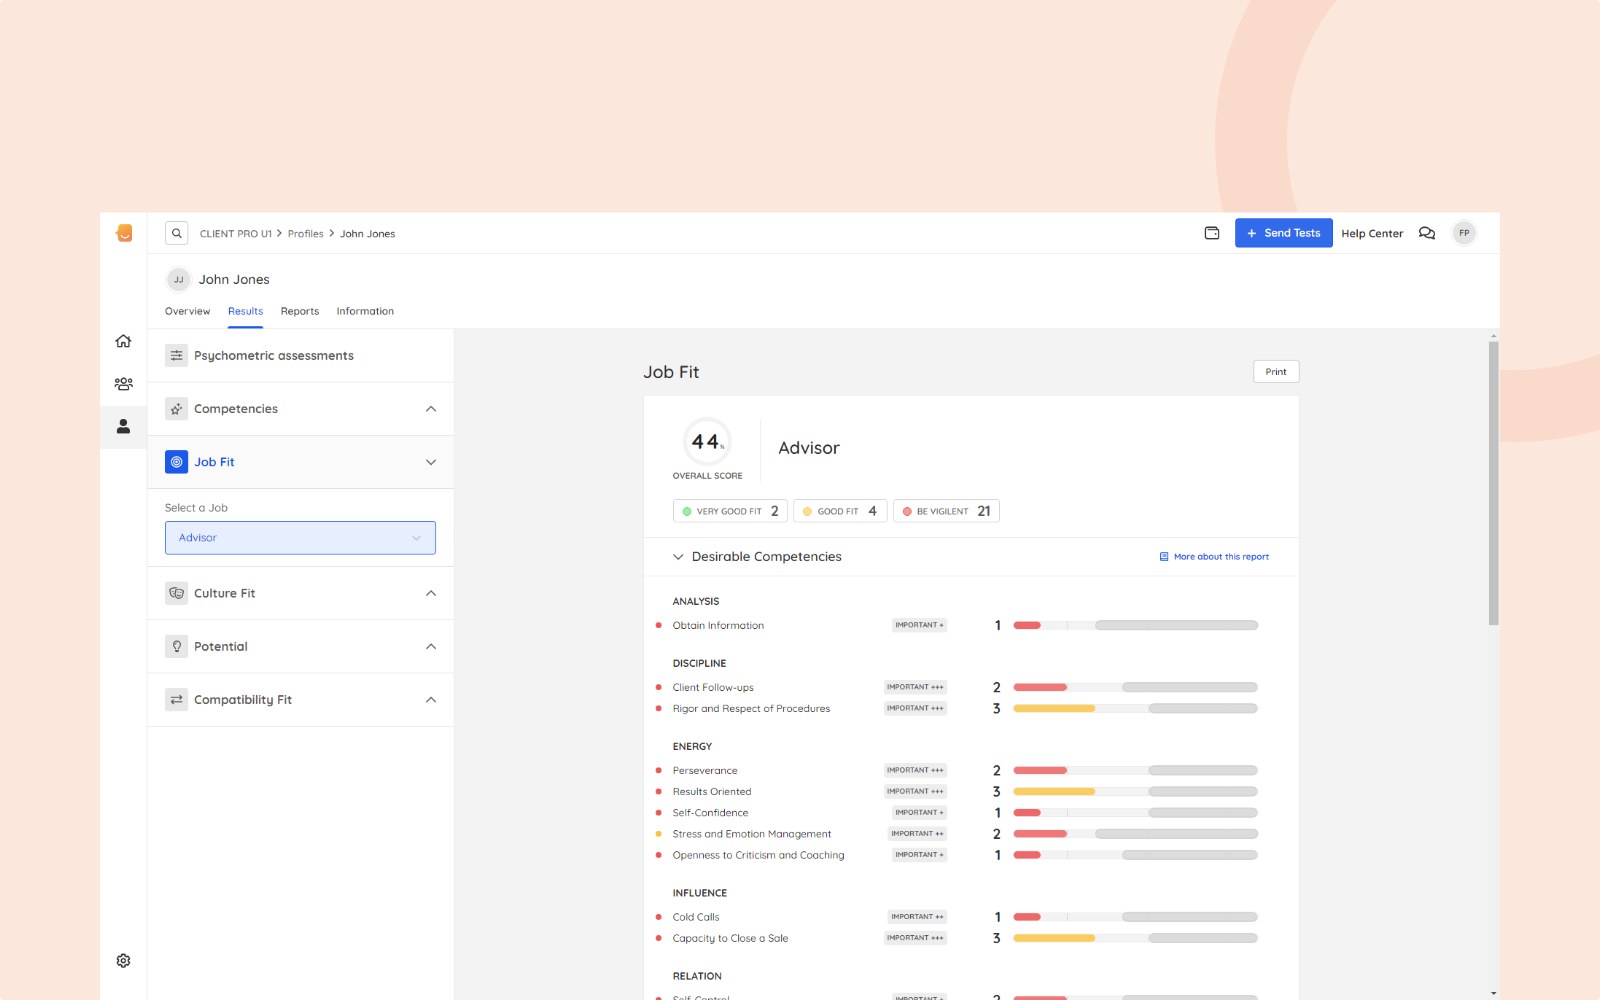Collapse the Job Fit section chevron
The width and height of the screenshot is (1600, 1000).
click(431, 462)
